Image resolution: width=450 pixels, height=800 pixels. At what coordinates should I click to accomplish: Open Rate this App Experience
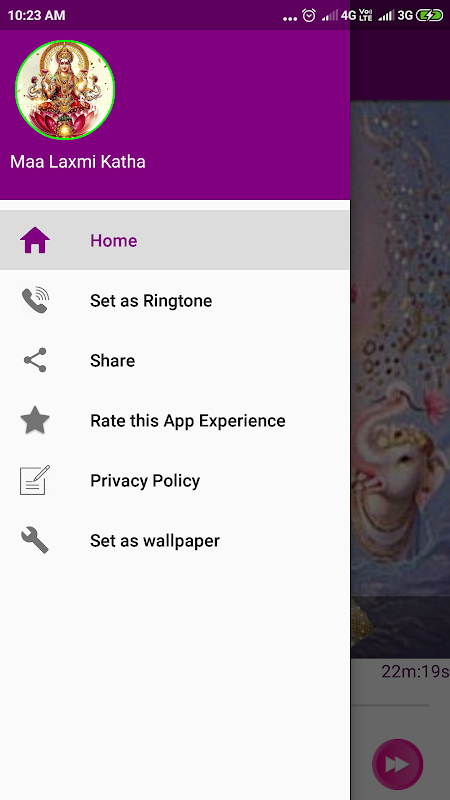(x=174, y=420)
